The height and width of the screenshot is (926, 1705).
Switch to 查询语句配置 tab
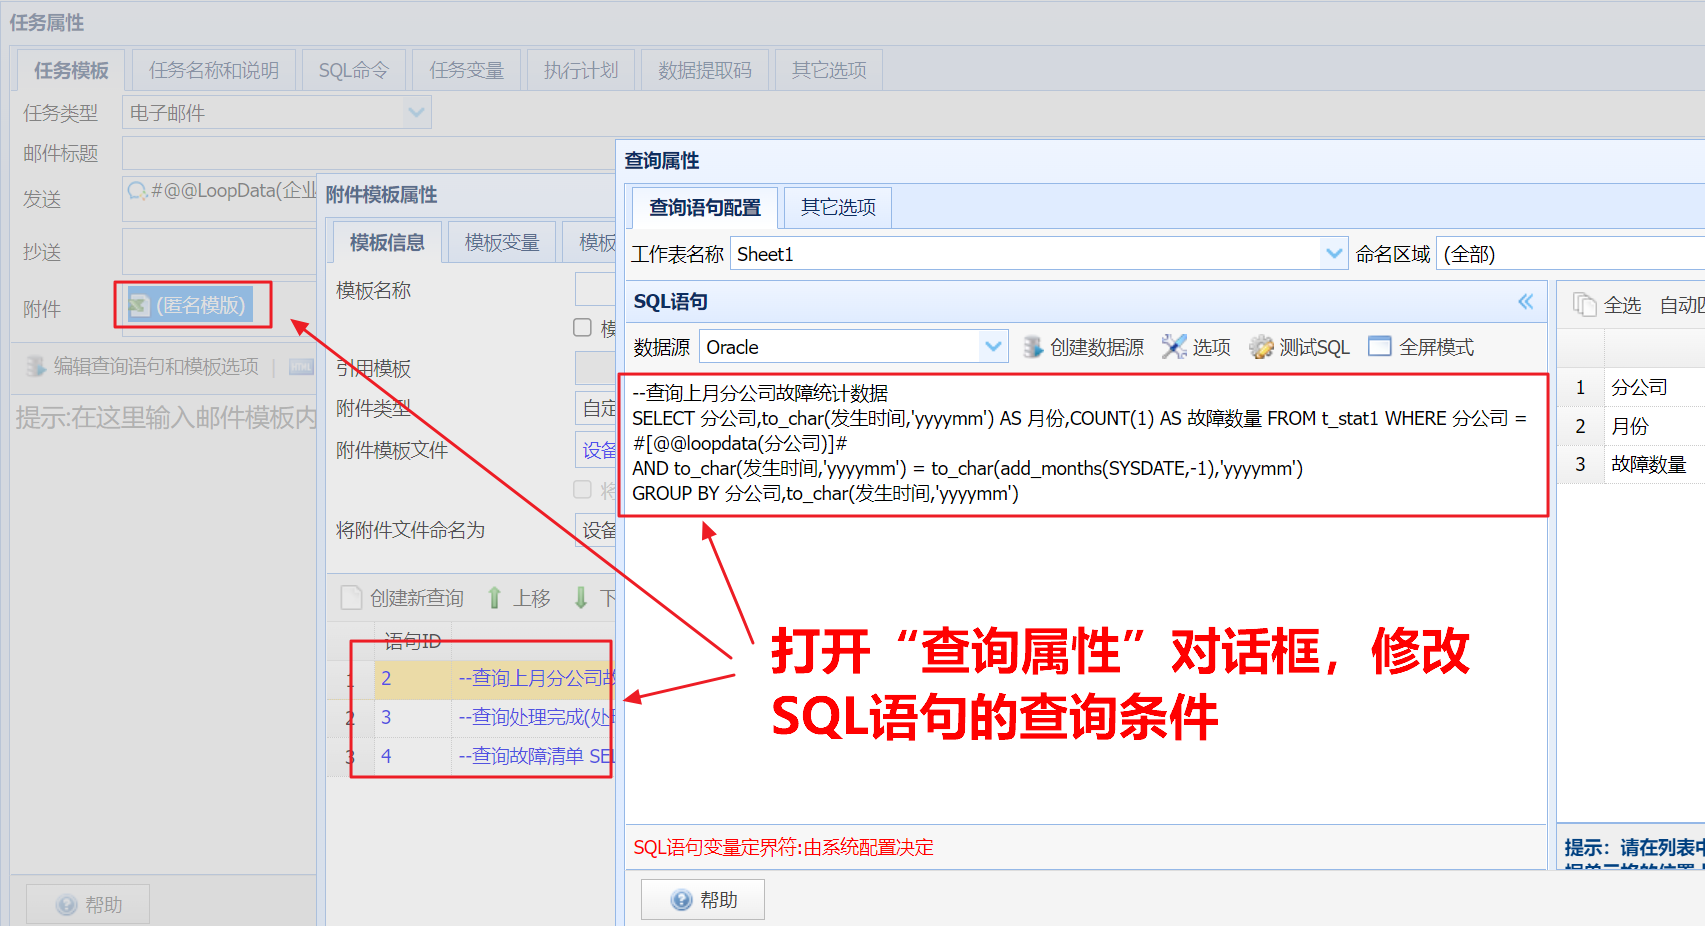coord(704,207)
